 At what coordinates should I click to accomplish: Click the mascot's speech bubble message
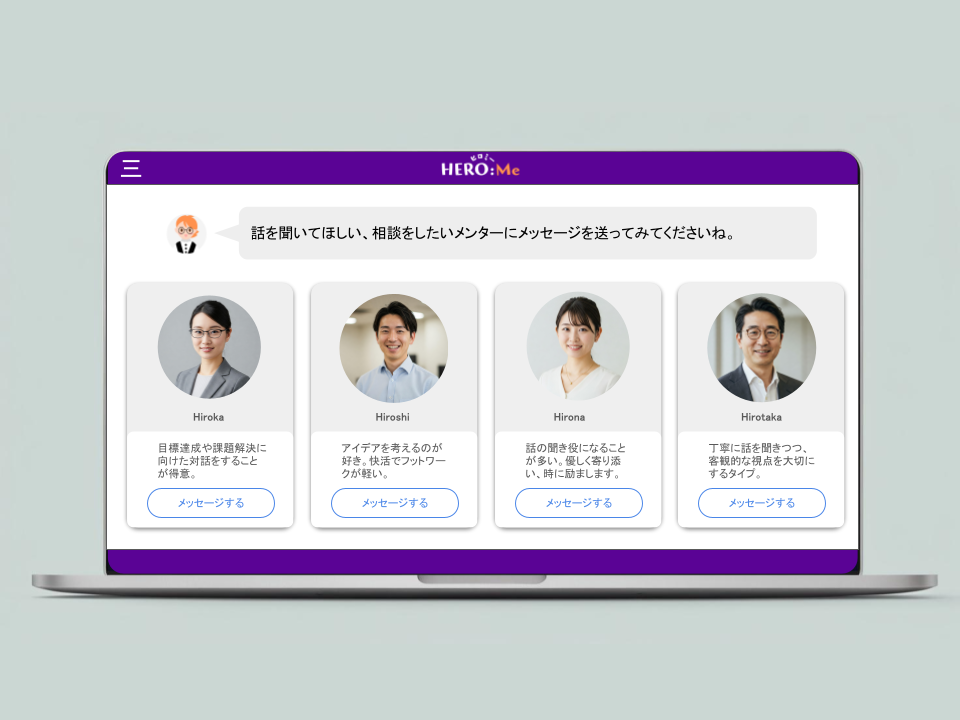pyautogui.click(x=527, y=233)
